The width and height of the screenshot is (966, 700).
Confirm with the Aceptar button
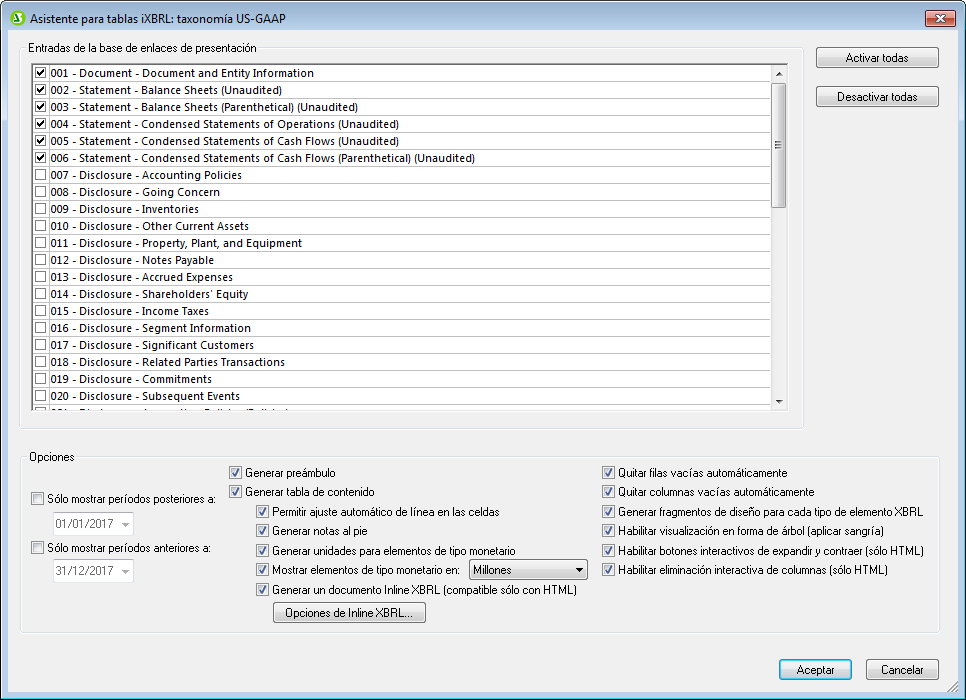click(815, 670)
